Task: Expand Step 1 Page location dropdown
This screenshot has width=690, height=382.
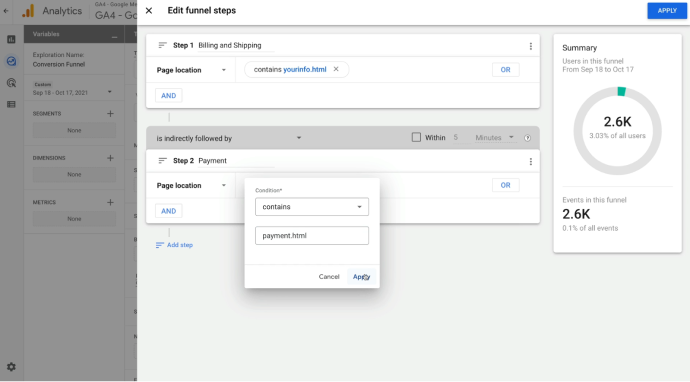Action: pos(191,70)
